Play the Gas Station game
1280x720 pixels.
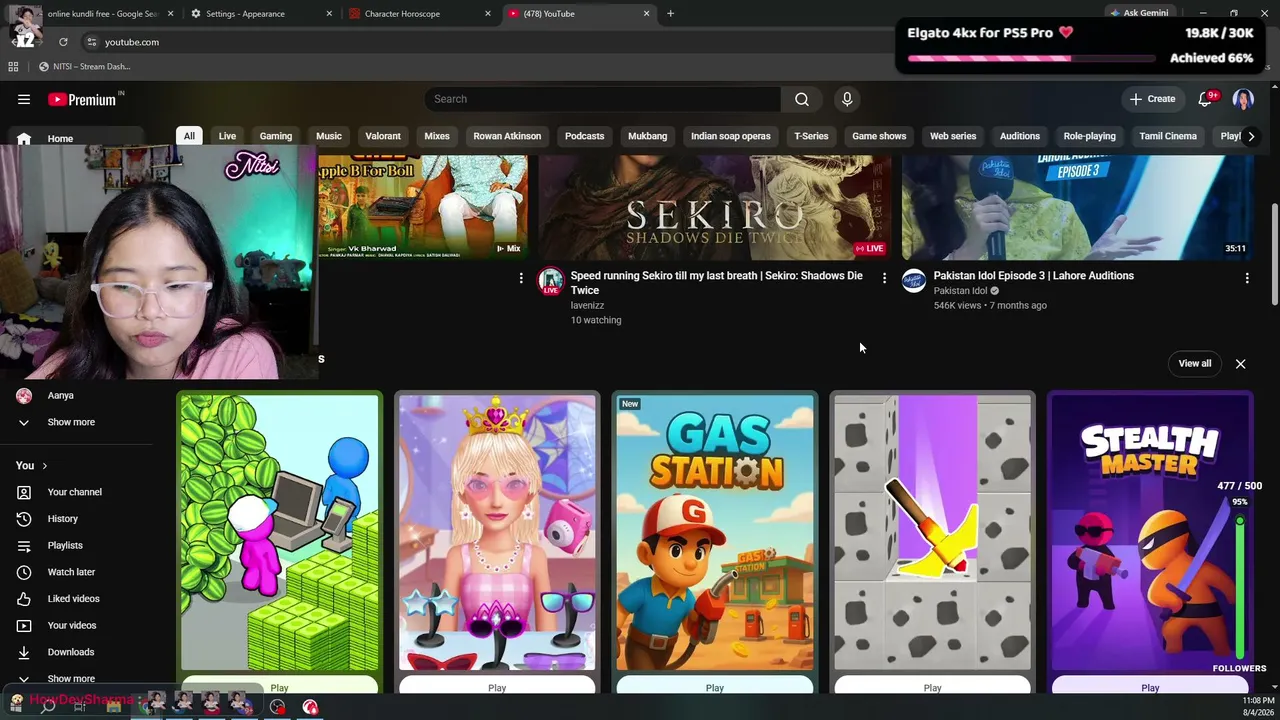pos(715,687)
